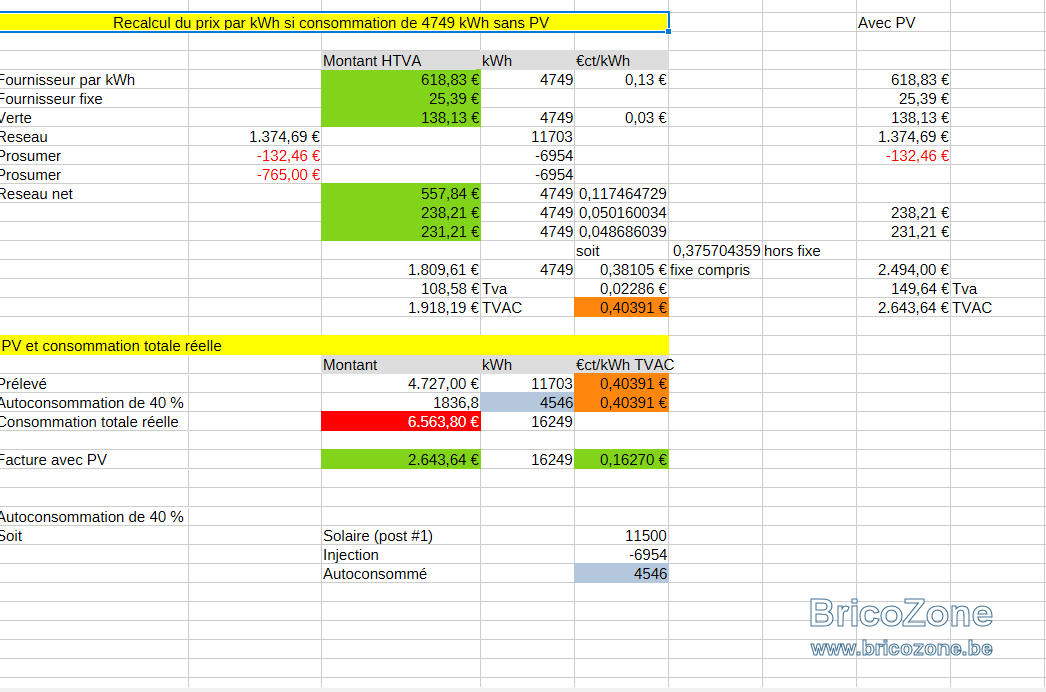Select the green 2.643,64 € Facture avec PV cell

click(x=400, y=460)
